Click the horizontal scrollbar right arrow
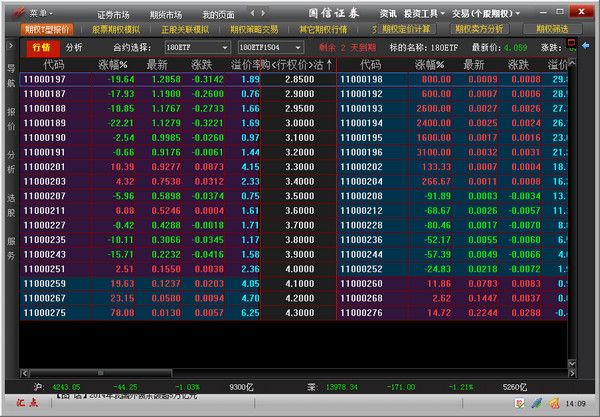Image resolution: width=600 pixels, height=417 pixels. point(572,373)
